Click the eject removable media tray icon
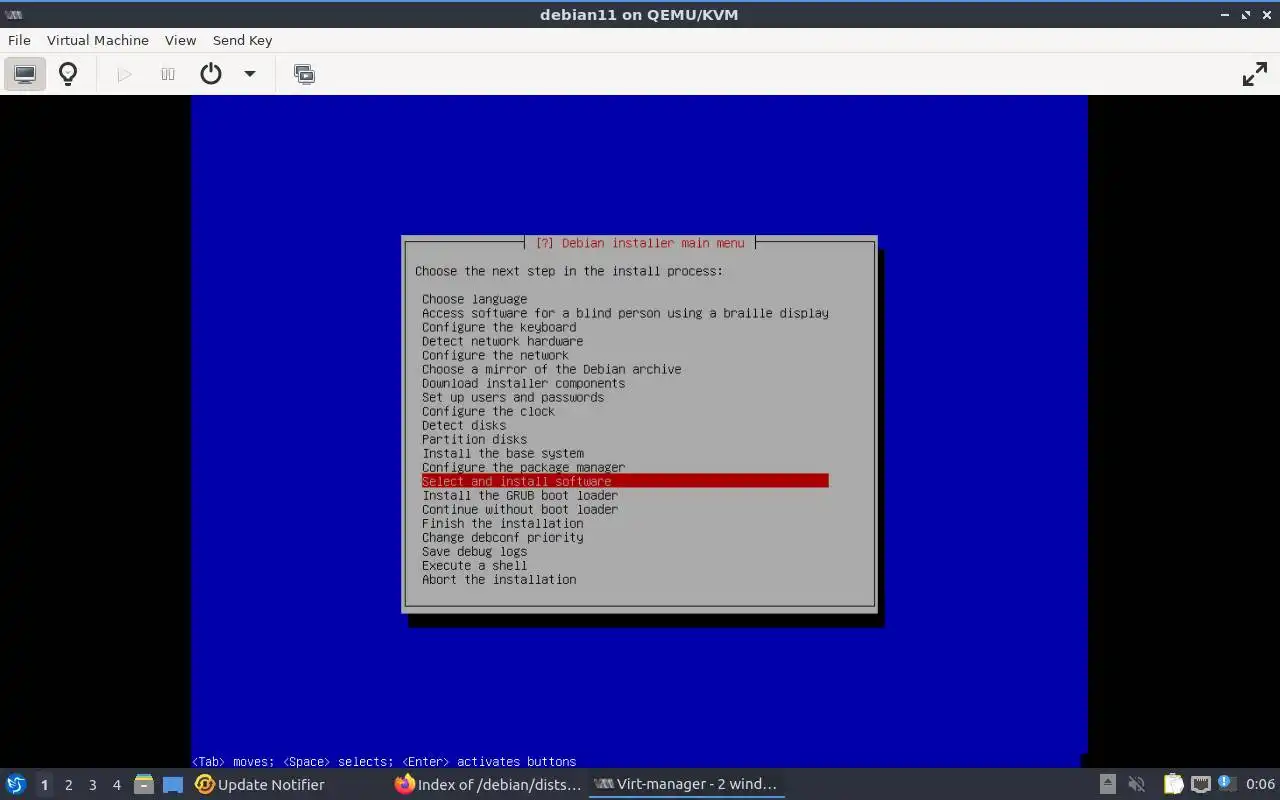Image resolution: width=1280 pixels, height=800 pixels. click(x=1108, y=784)
